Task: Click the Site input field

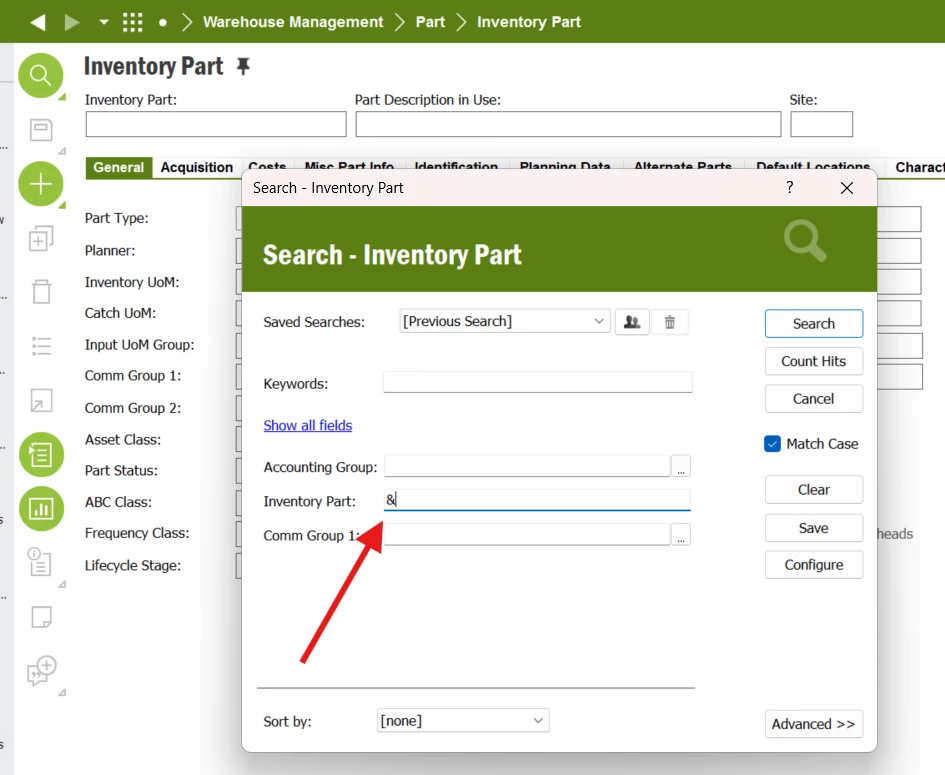Action: coord(821,124)
